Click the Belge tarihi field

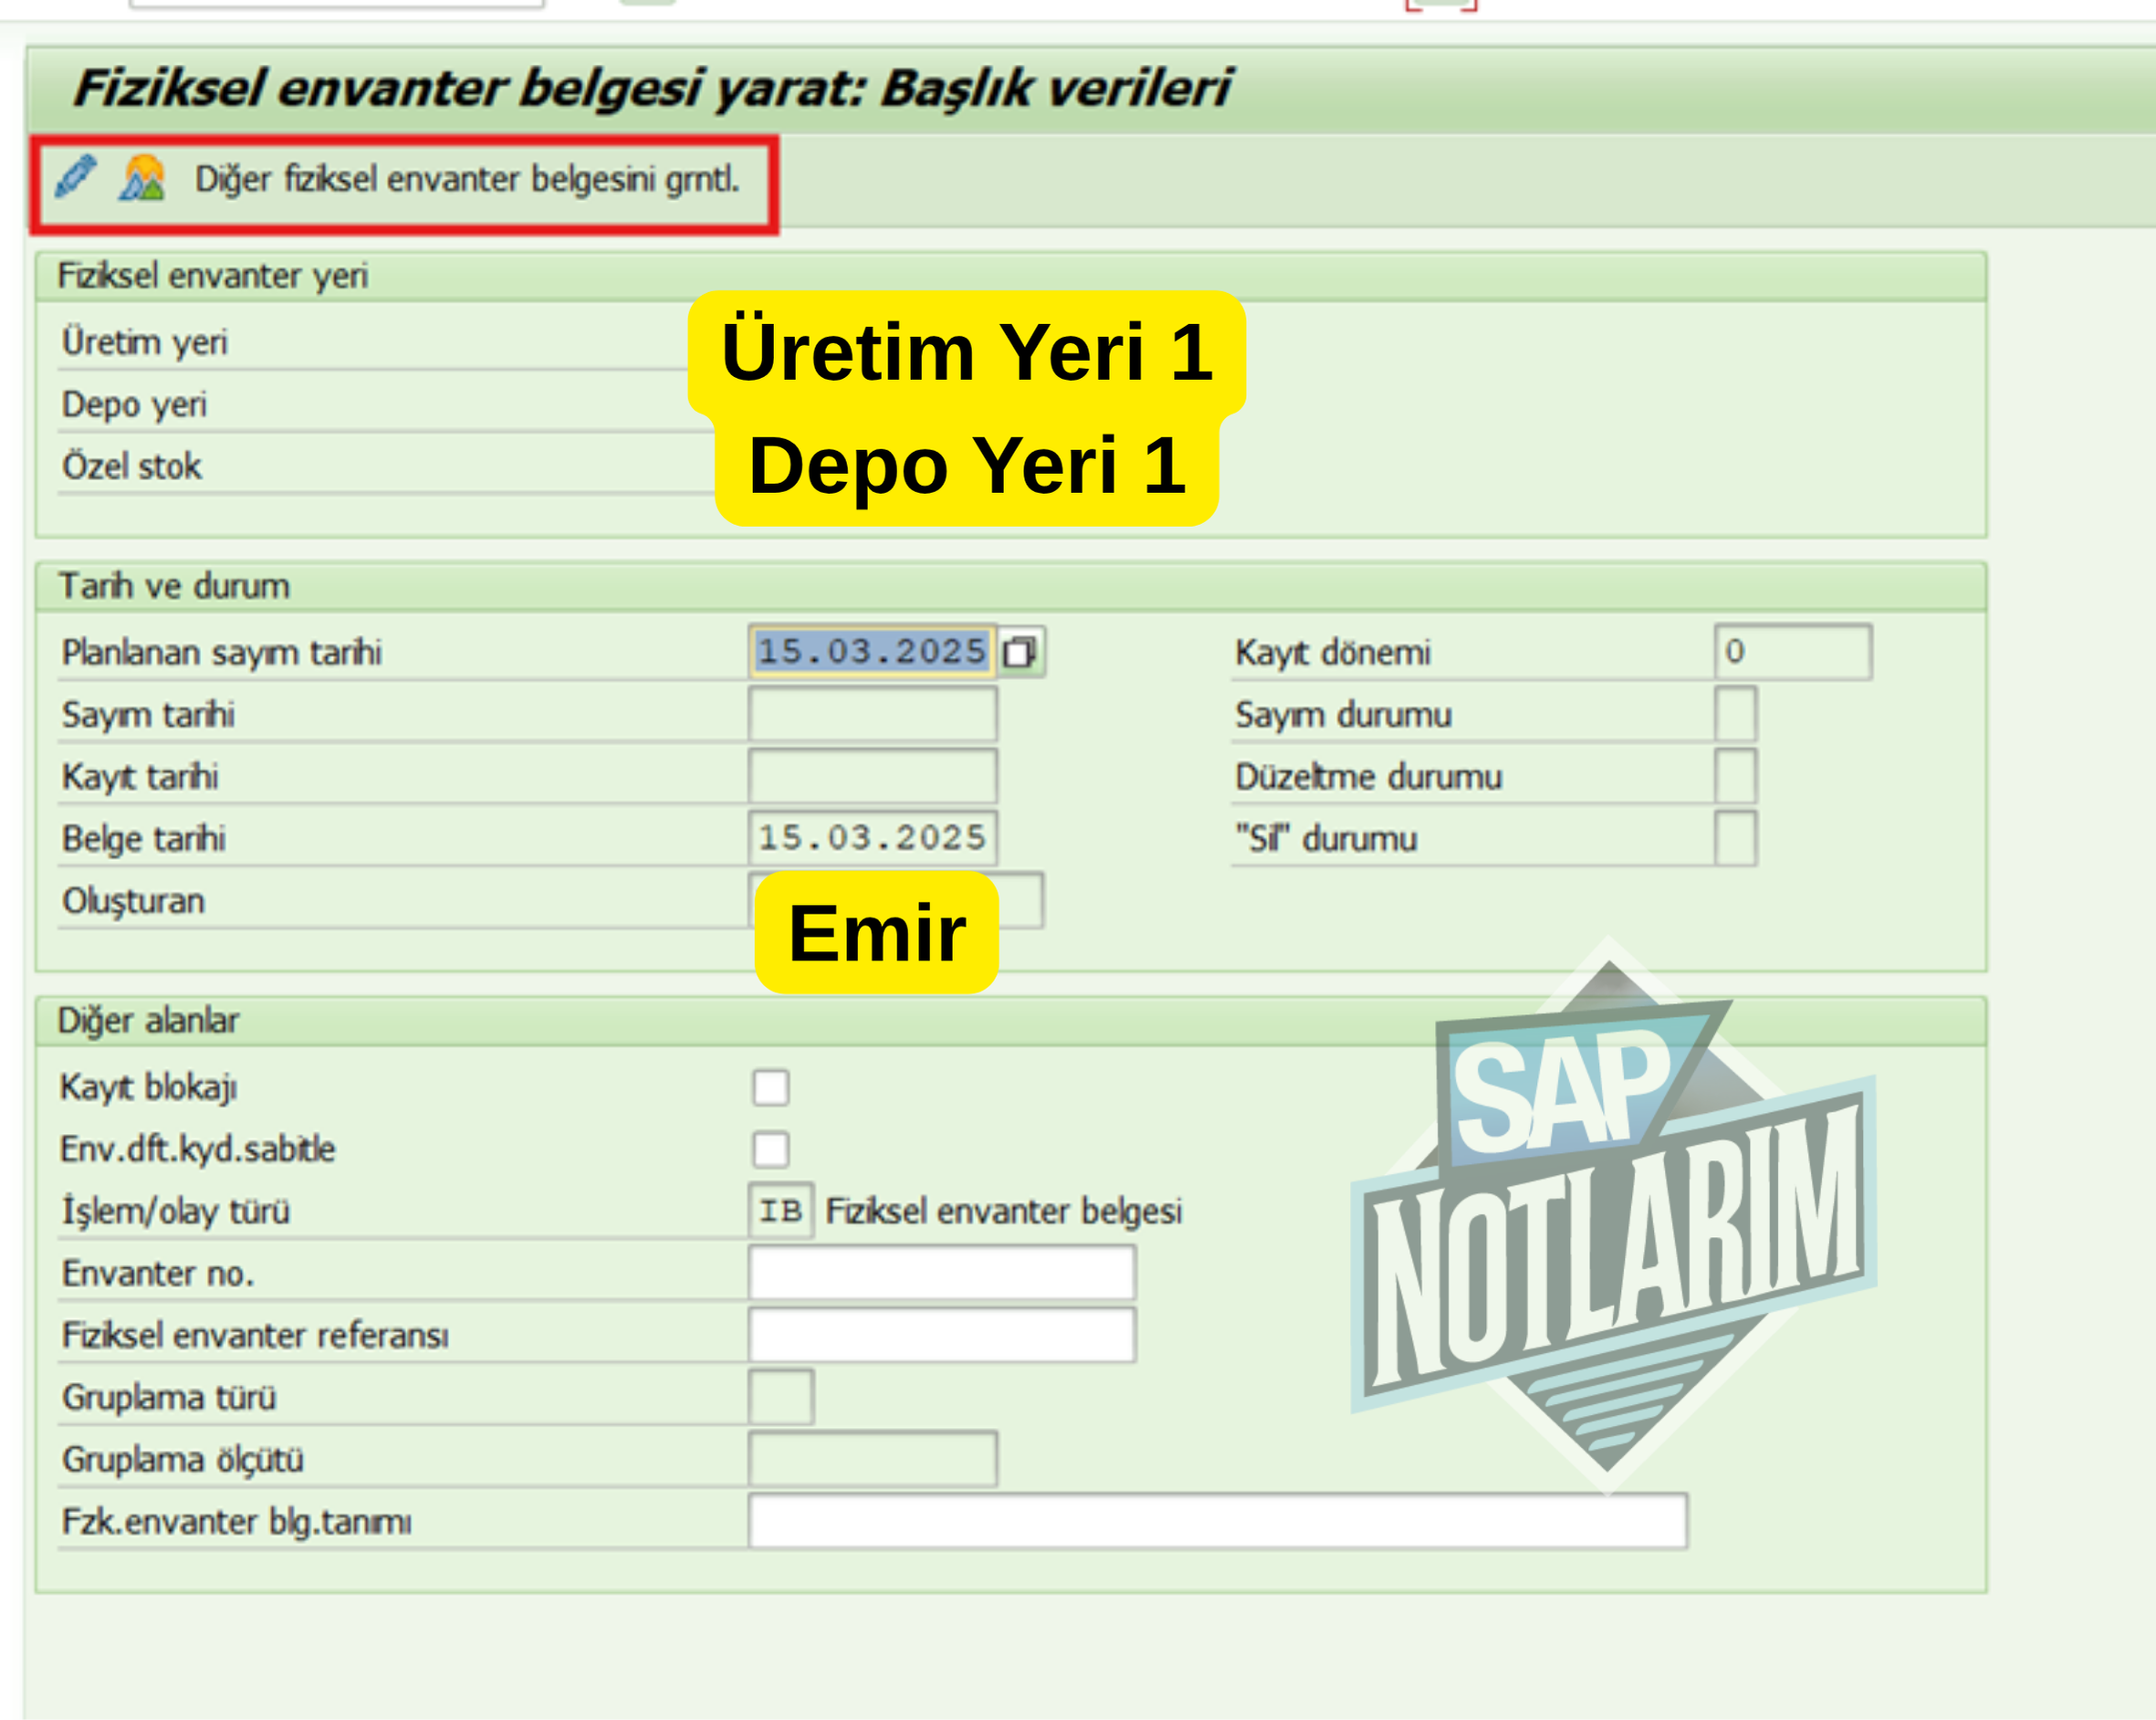[872, 838]
